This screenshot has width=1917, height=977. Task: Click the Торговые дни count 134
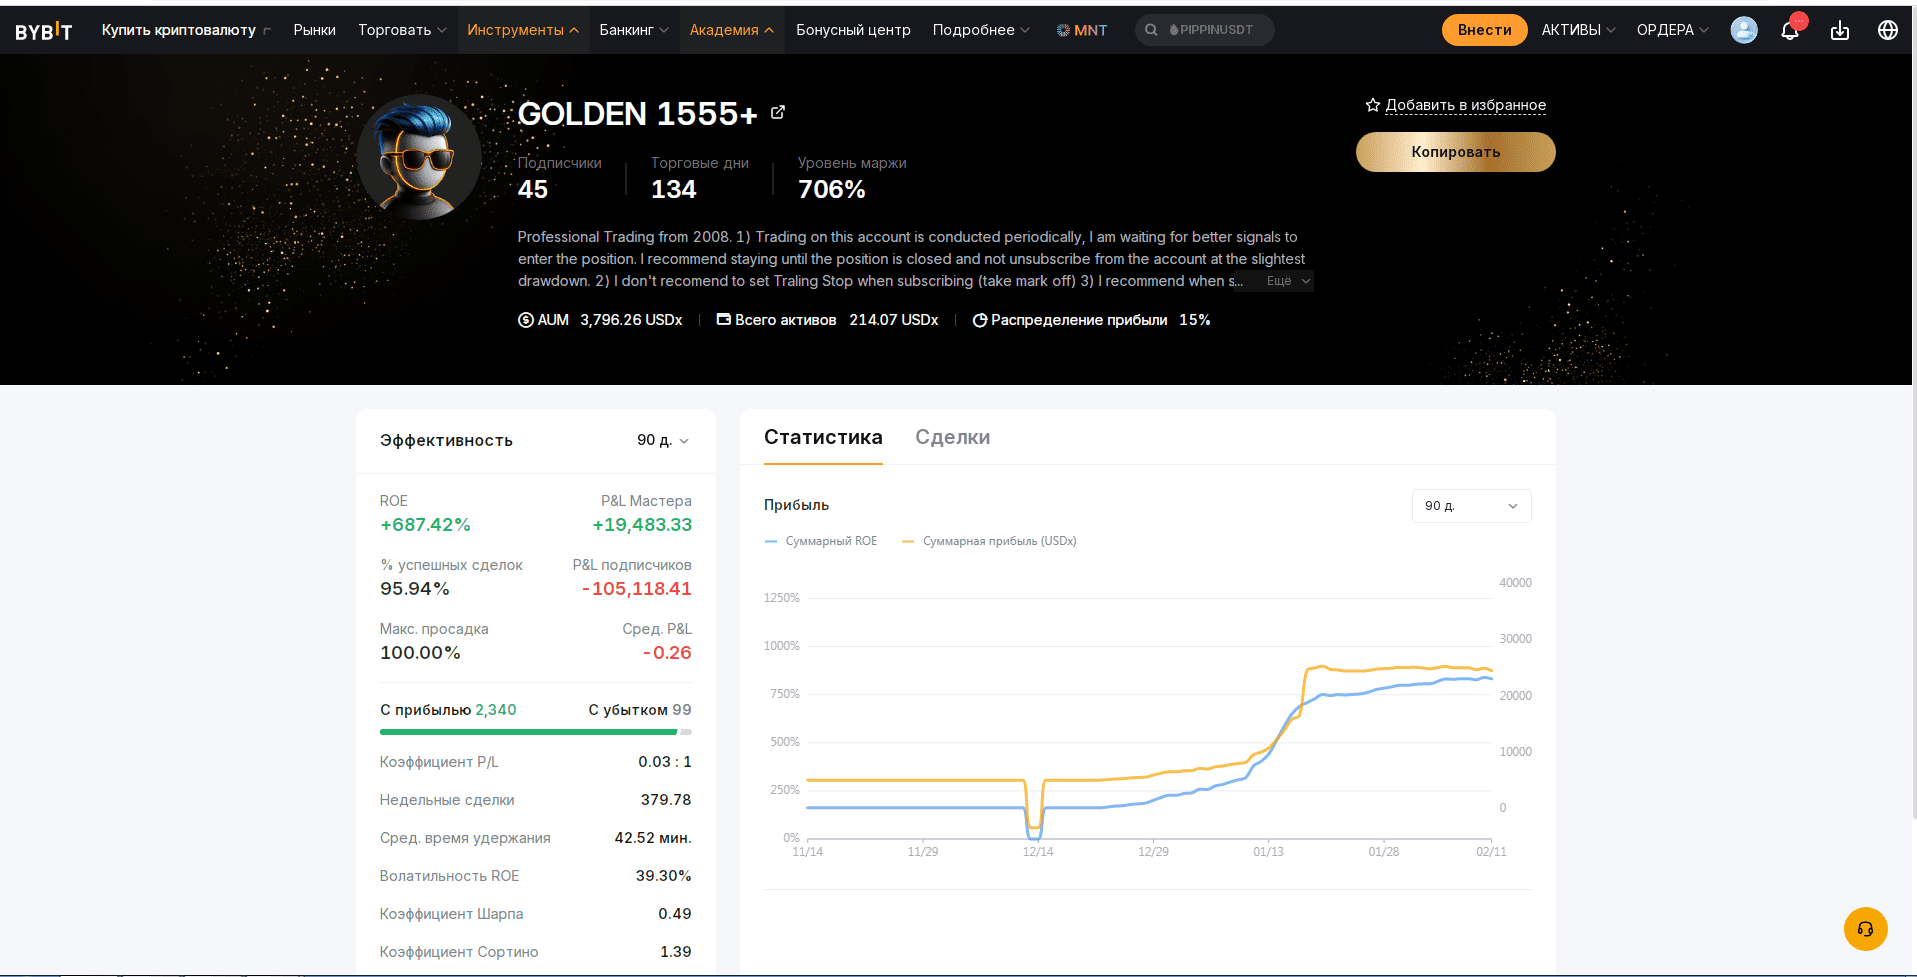673,189
